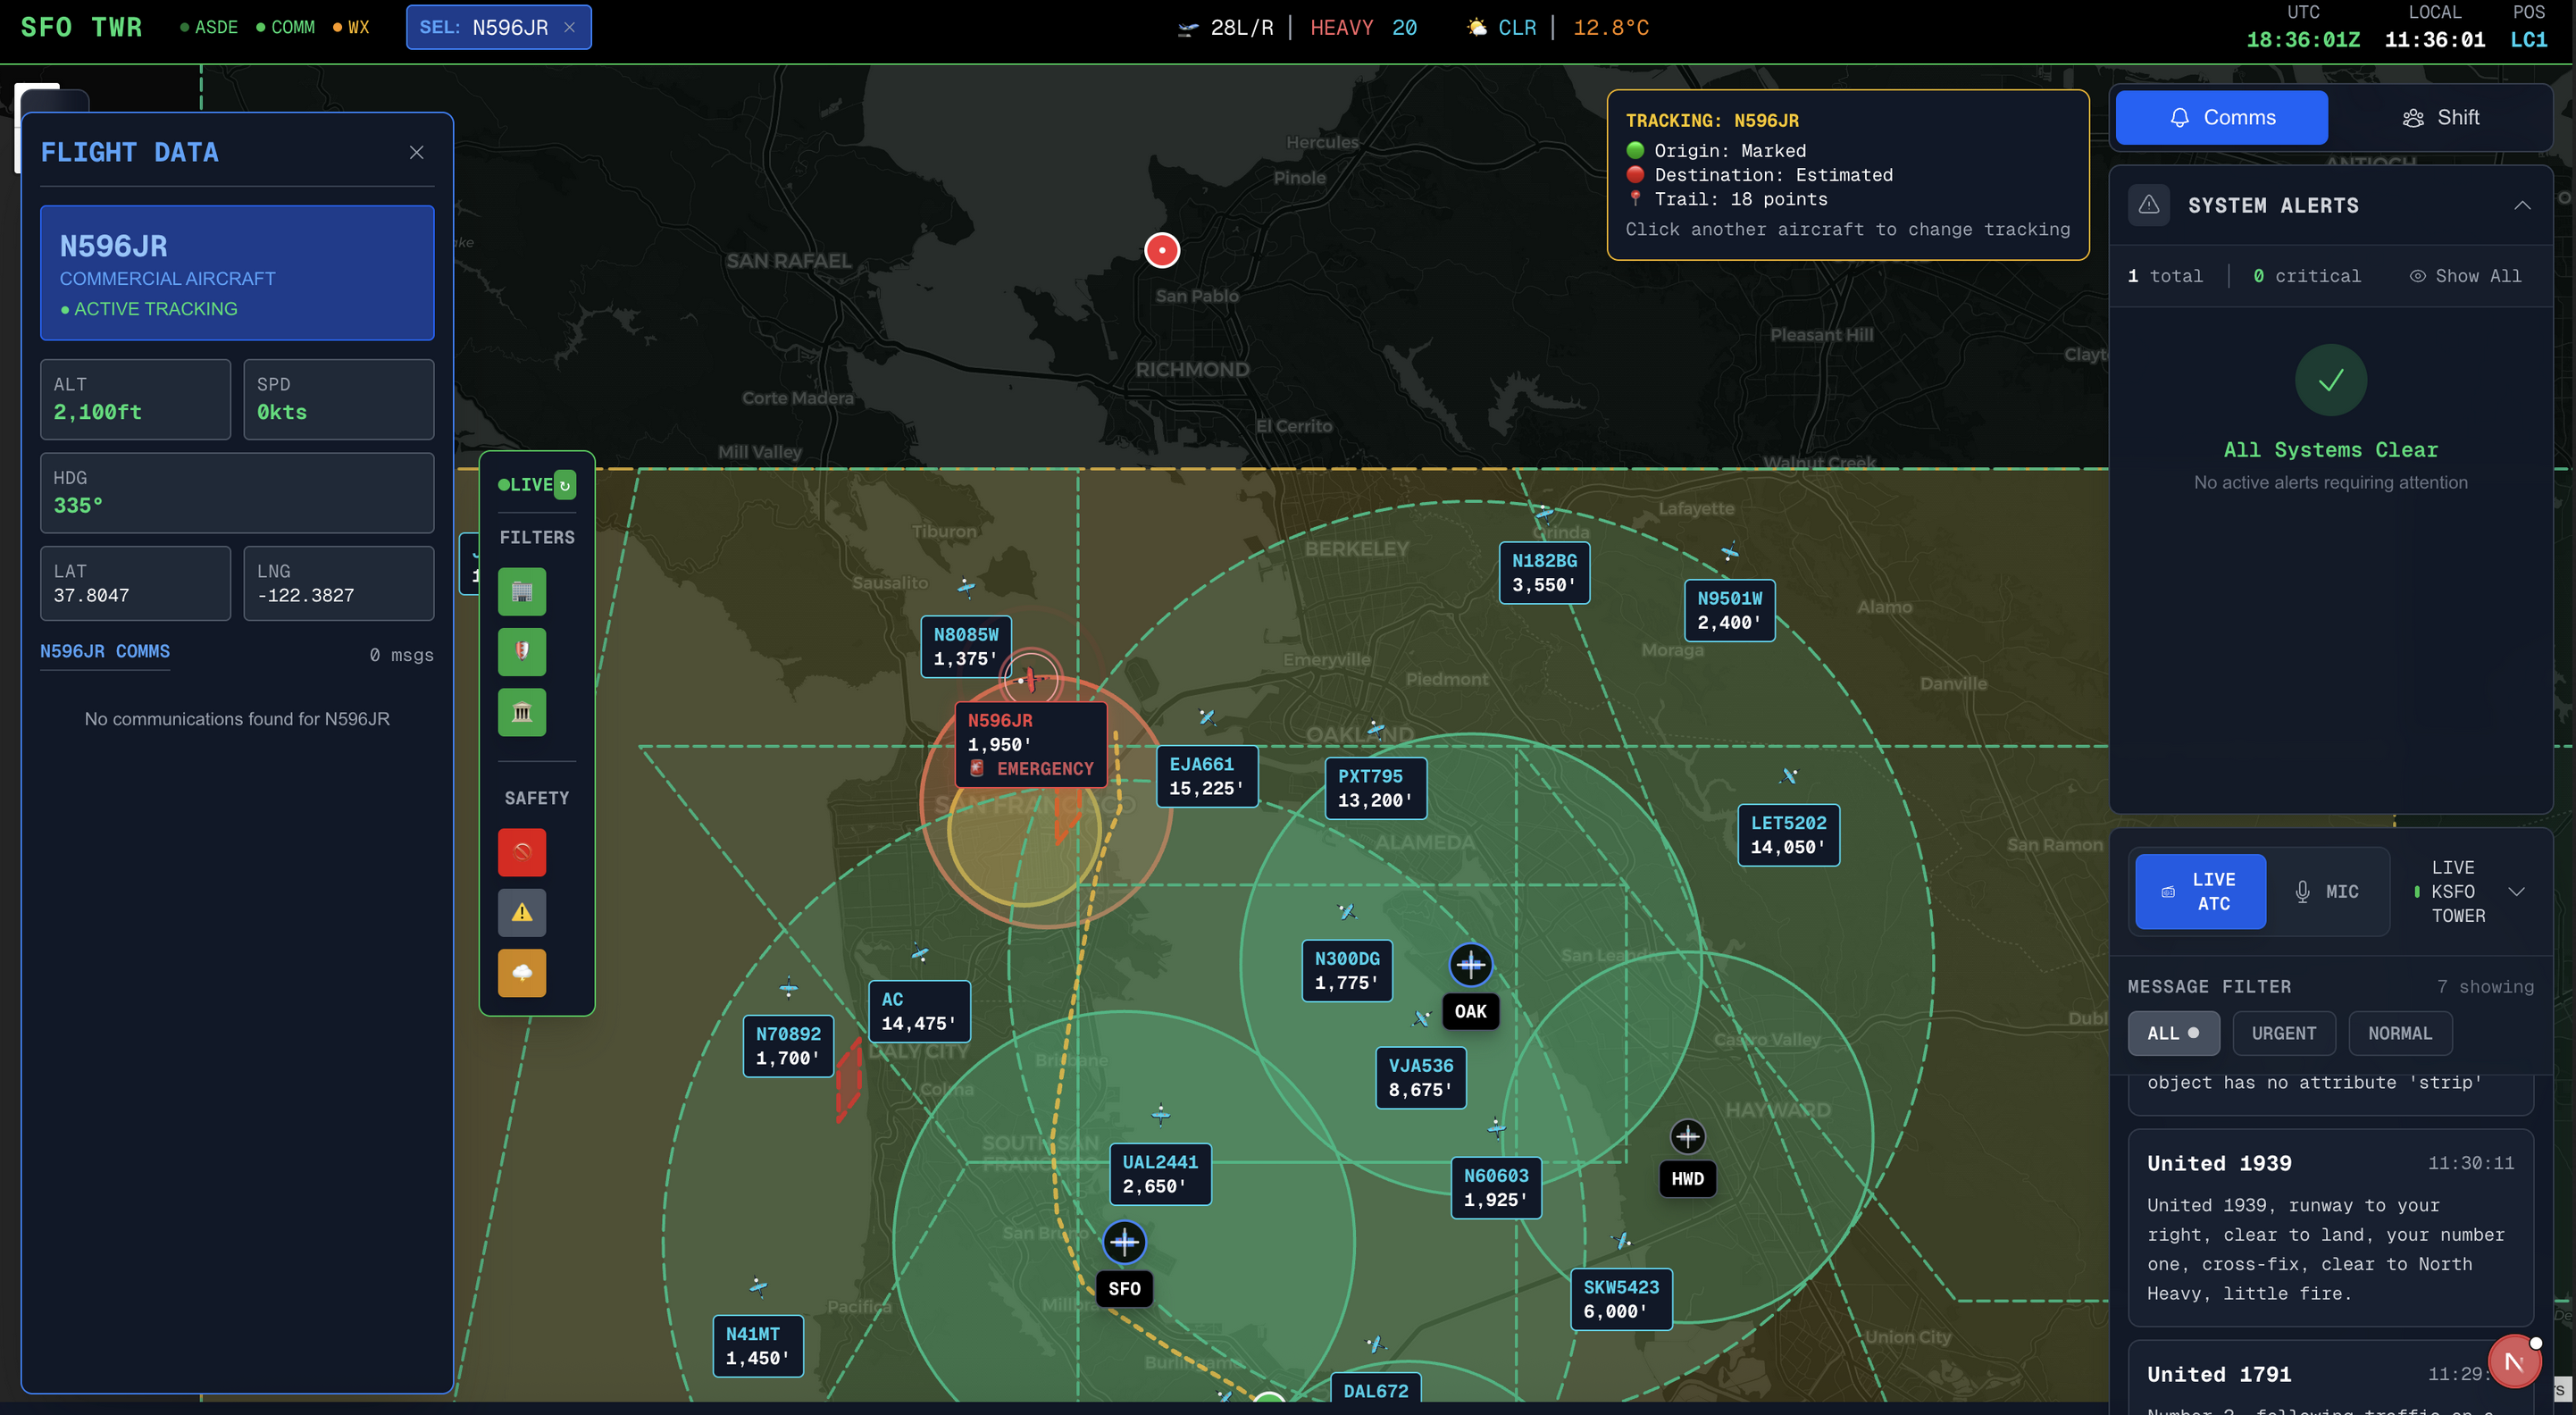Screen dimensions: 2576x1415
Task: Click the SFO airport marker on map
Action: tap(1124, 1242)
